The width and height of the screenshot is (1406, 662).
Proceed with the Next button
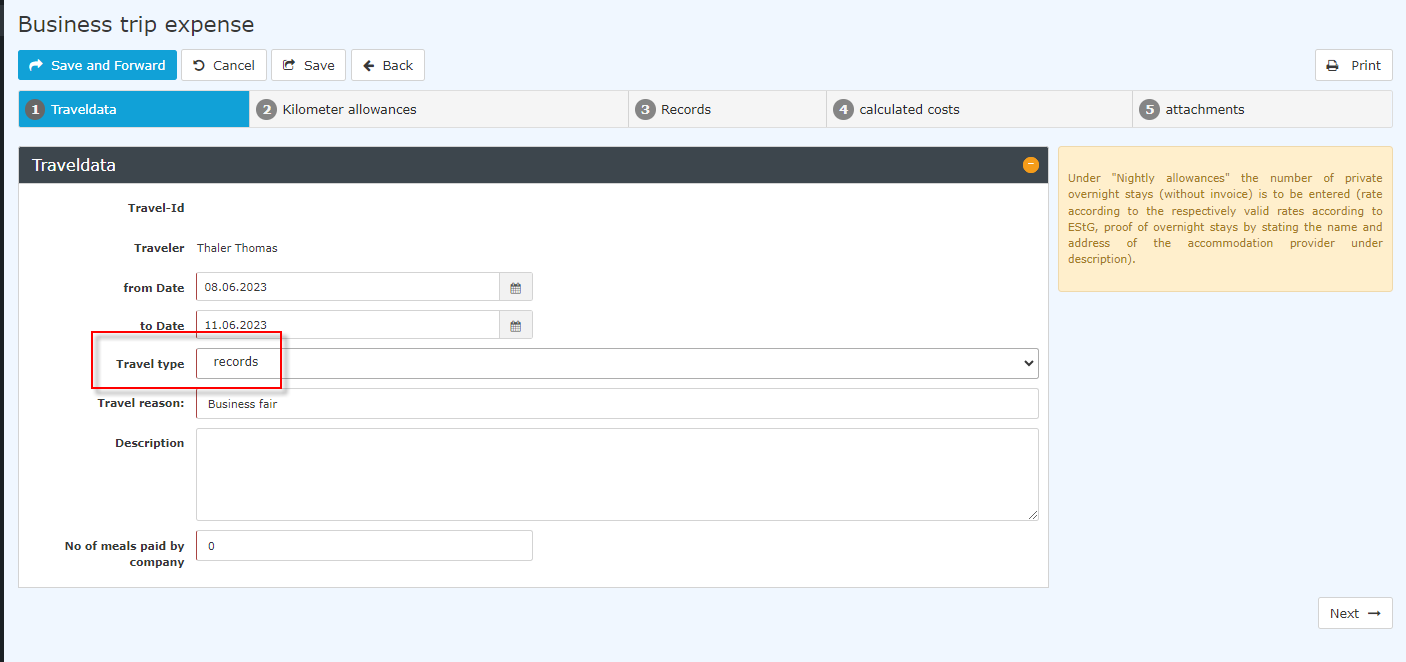click(1354, 613)
